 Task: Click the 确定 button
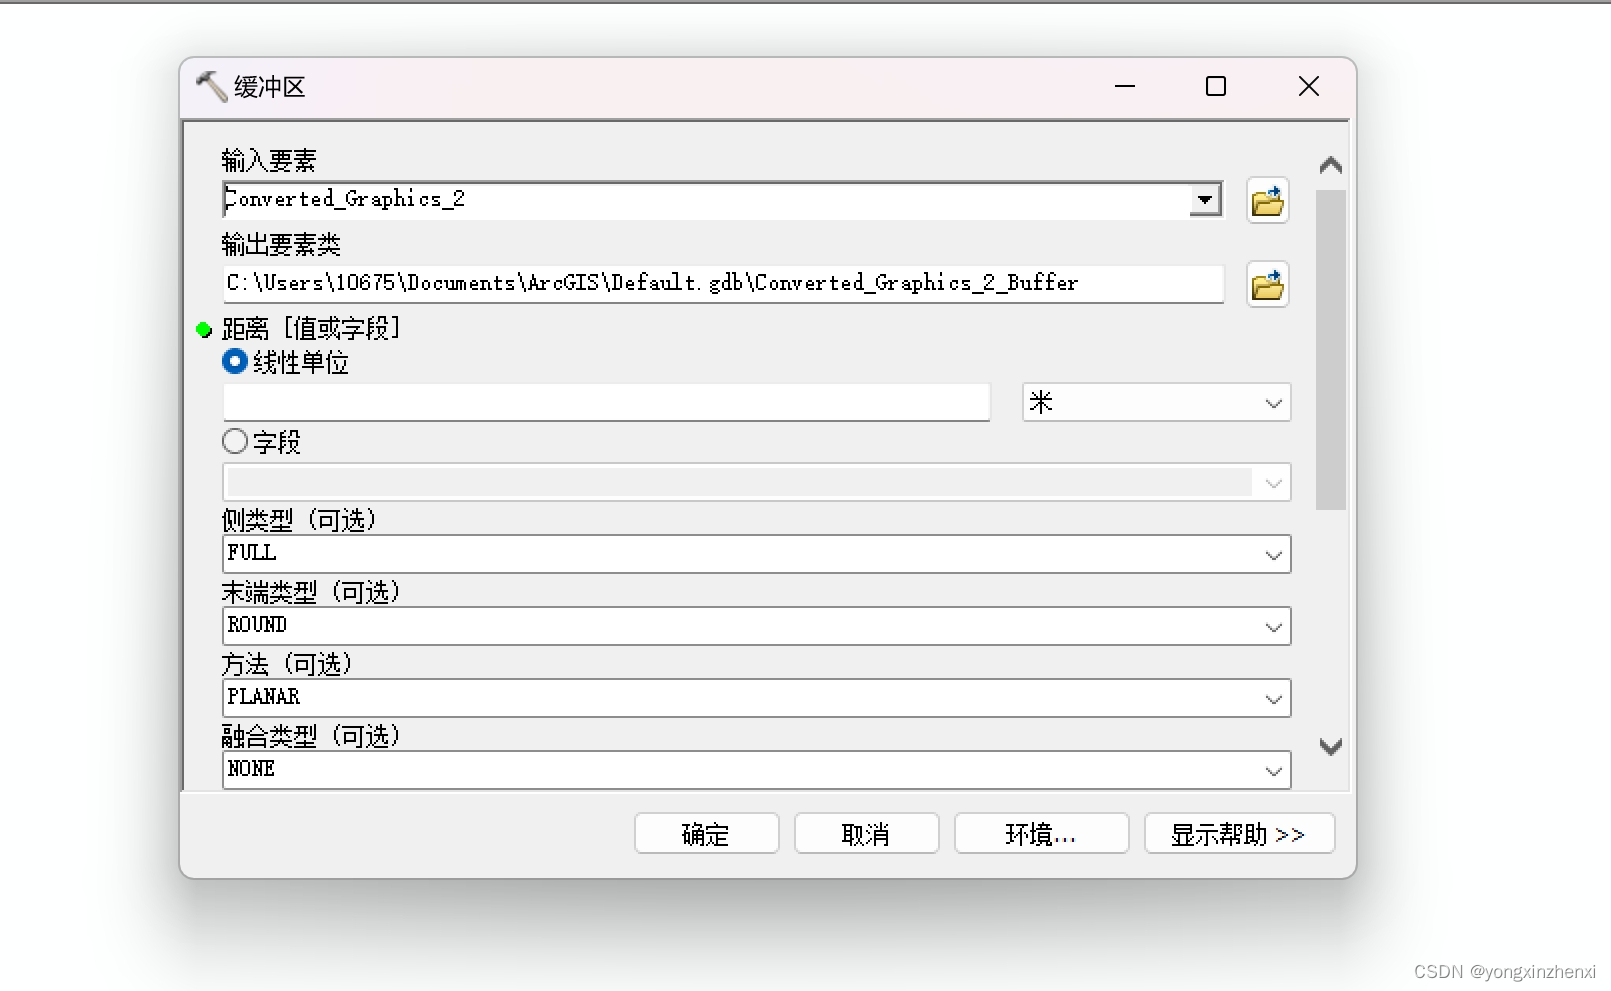[x=706, y=833]
